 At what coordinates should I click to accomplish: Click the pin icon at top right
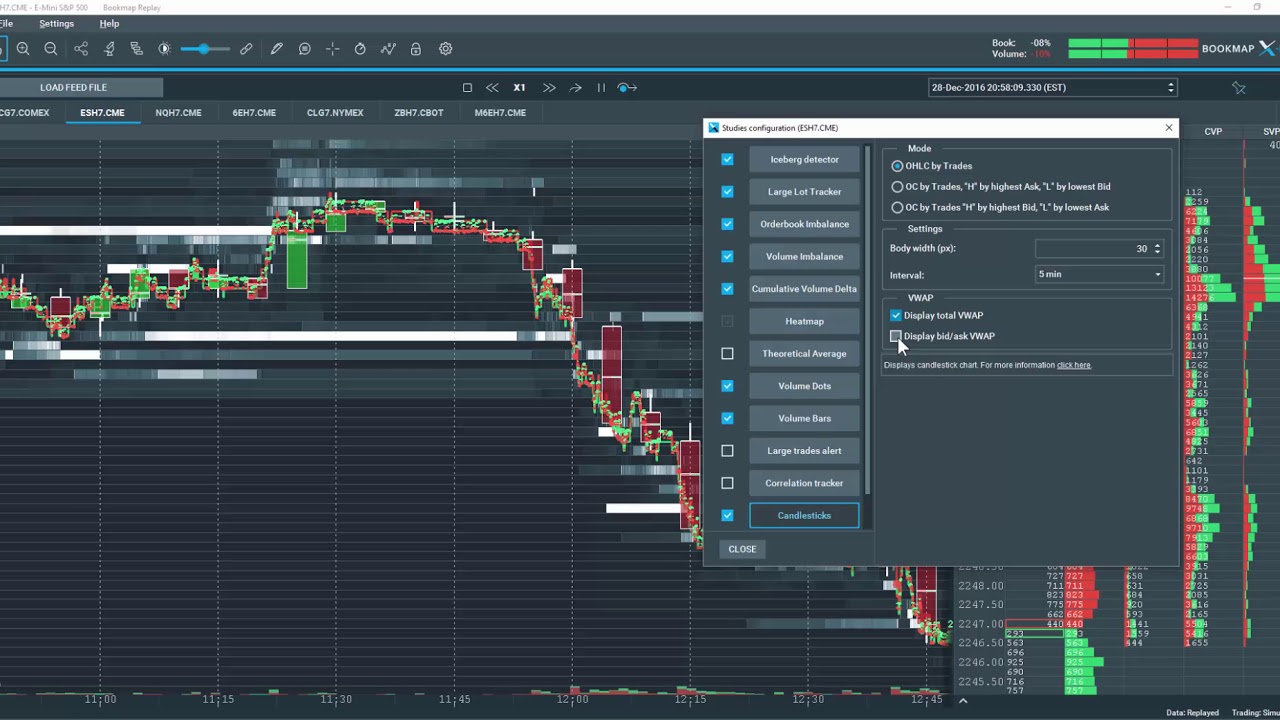[1239, 88]
